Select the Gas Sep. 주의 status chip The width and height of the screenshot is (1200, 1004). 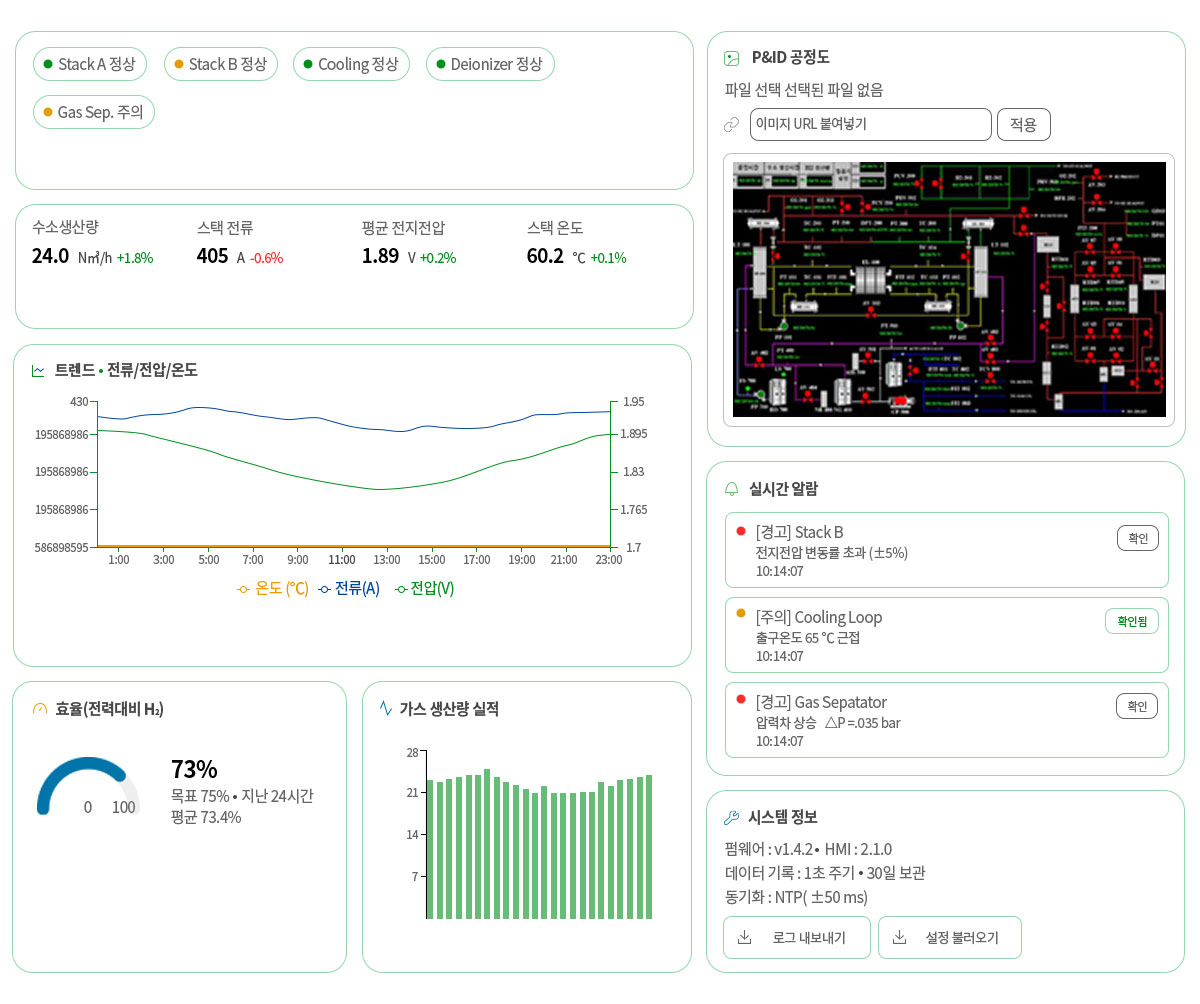click(94, 112)
